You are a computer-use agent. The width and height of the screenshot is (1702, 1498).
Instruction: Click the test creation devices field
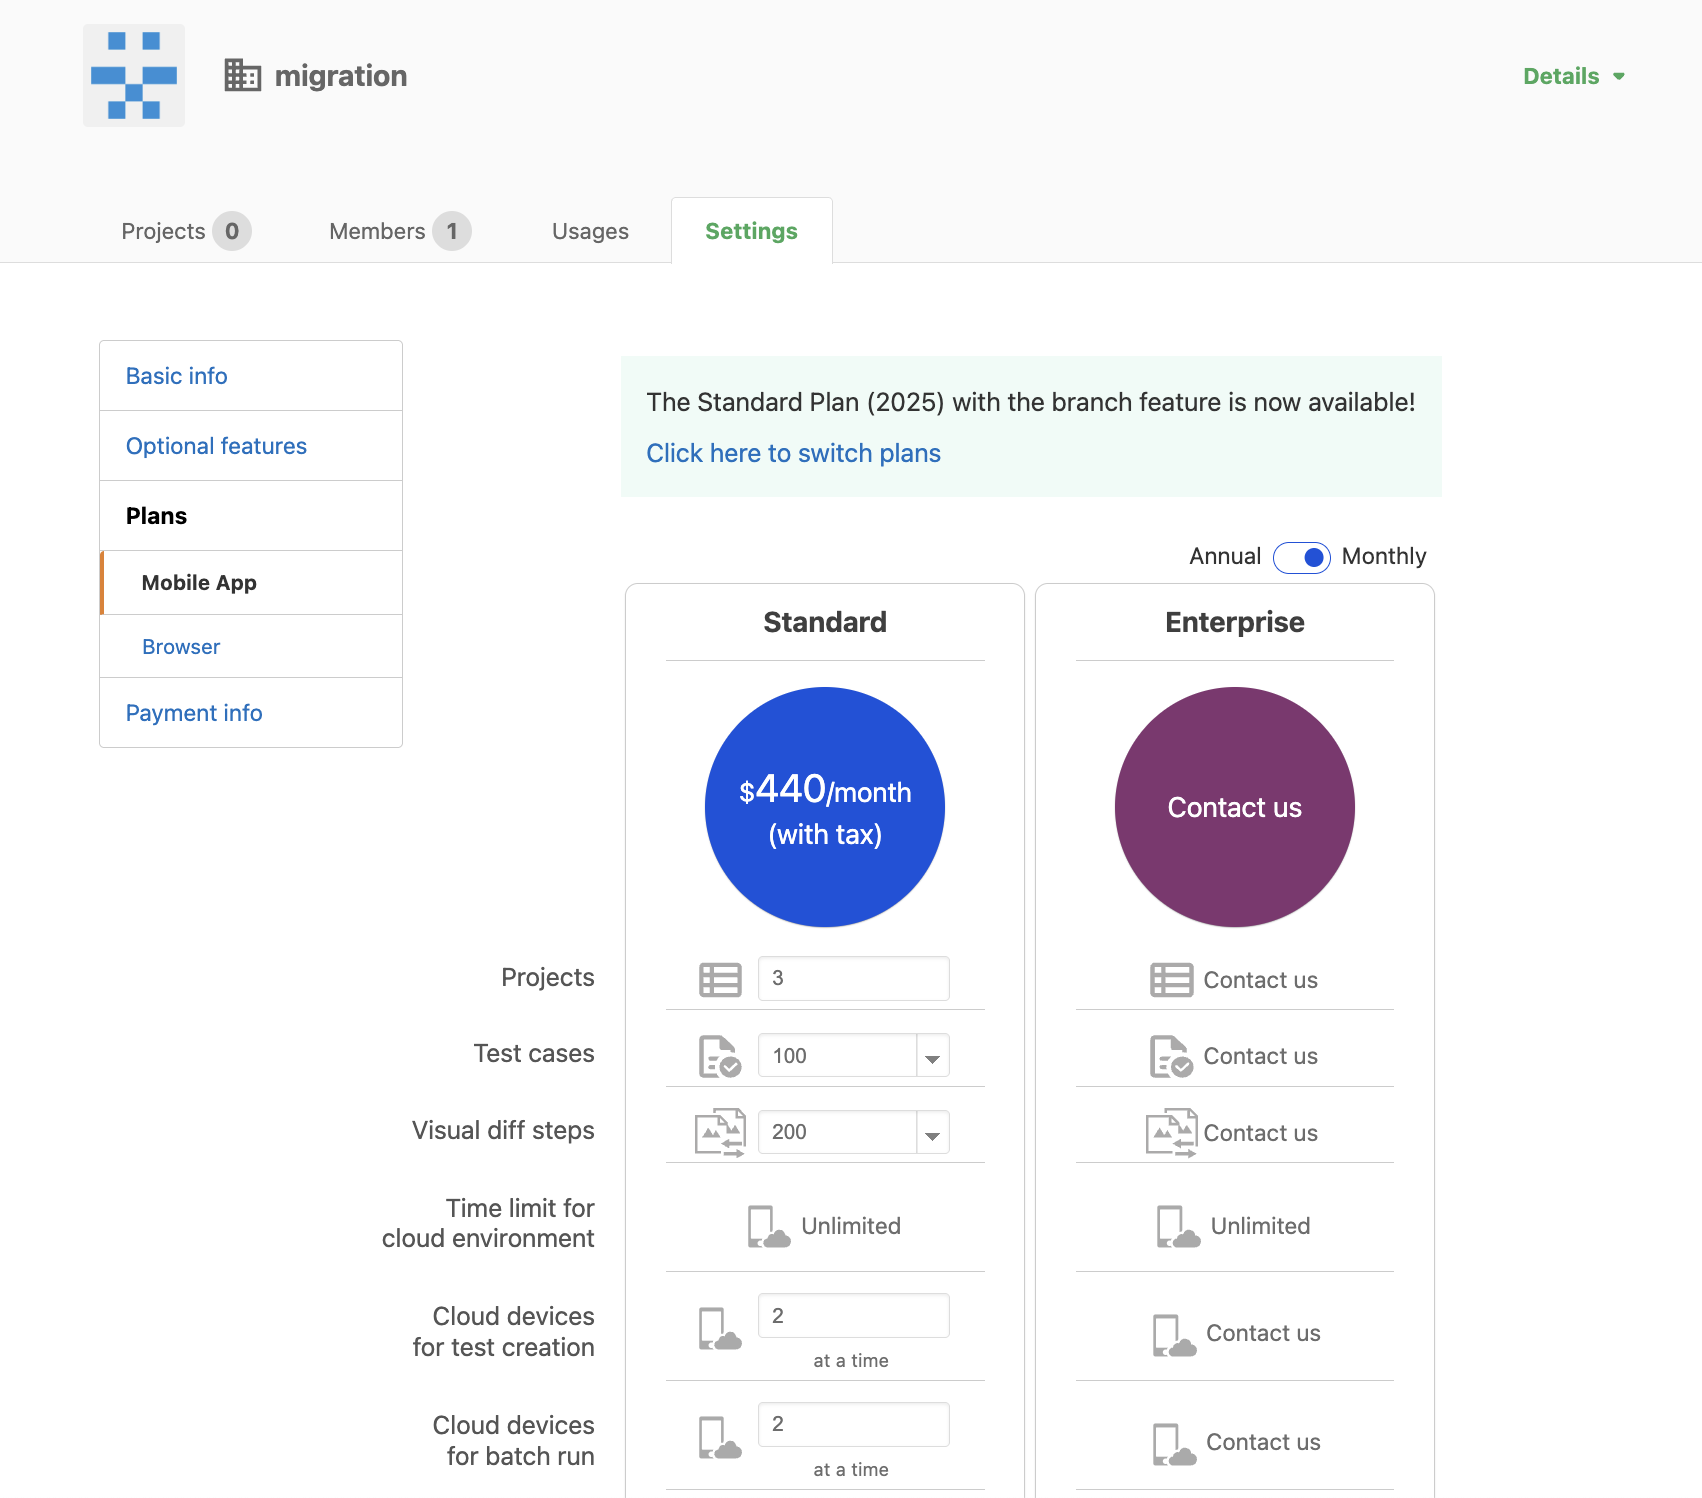coord(853,1316)
